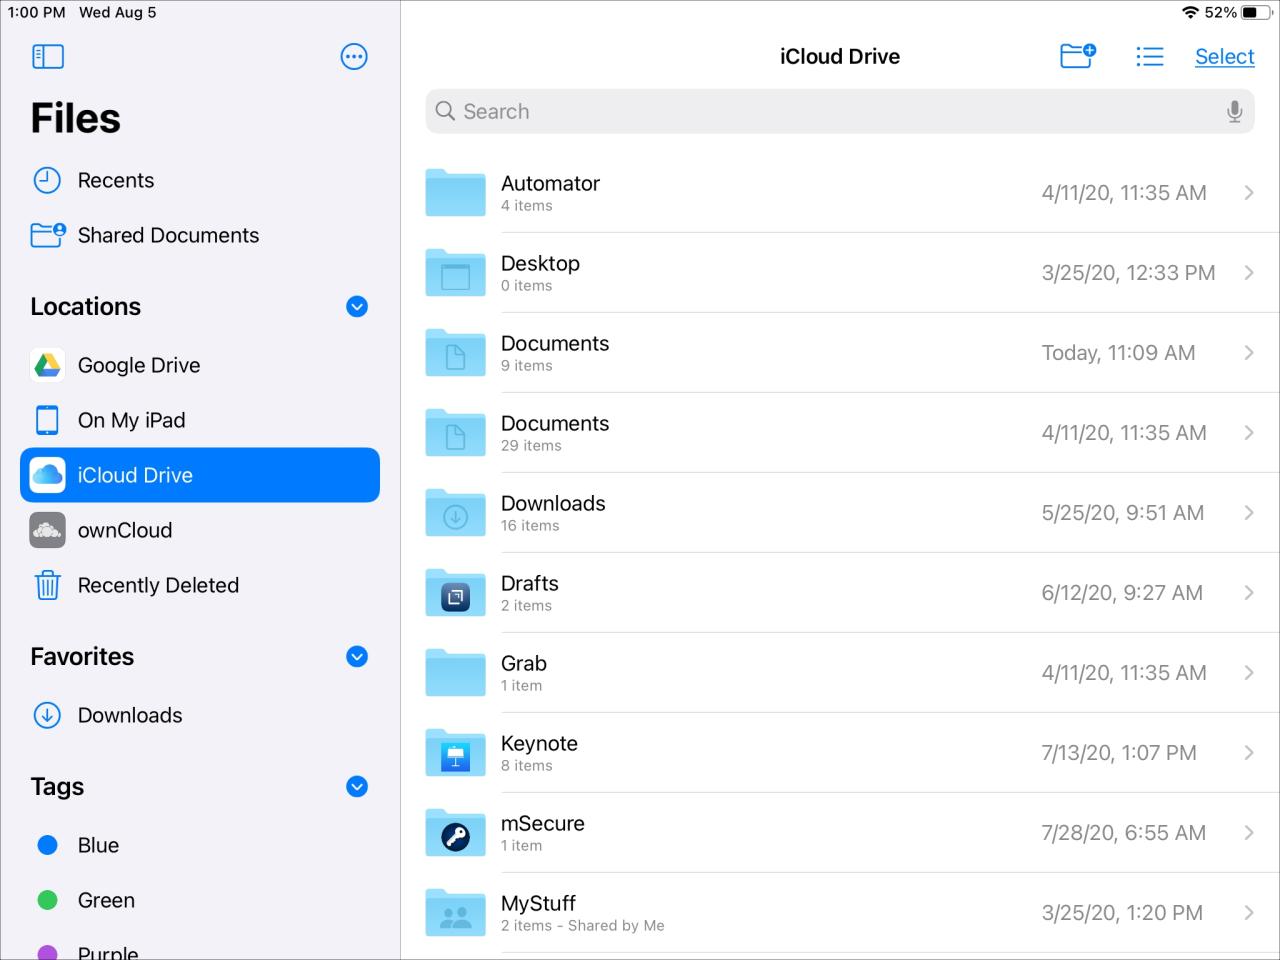Viewport: 1280px width, 960px height.
Task: Open the Keynote folder icon
Action: 455,753
